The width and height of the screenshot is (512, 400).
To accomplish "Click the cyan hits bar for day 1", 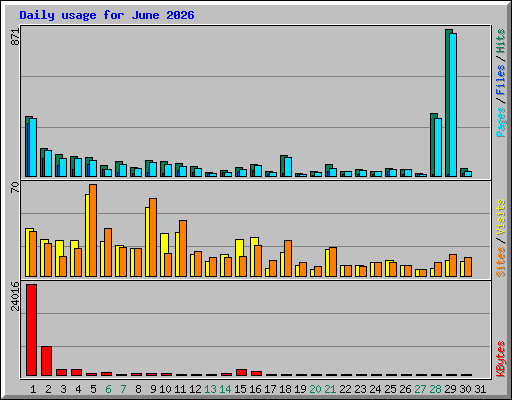I will (x=33, y=147).
